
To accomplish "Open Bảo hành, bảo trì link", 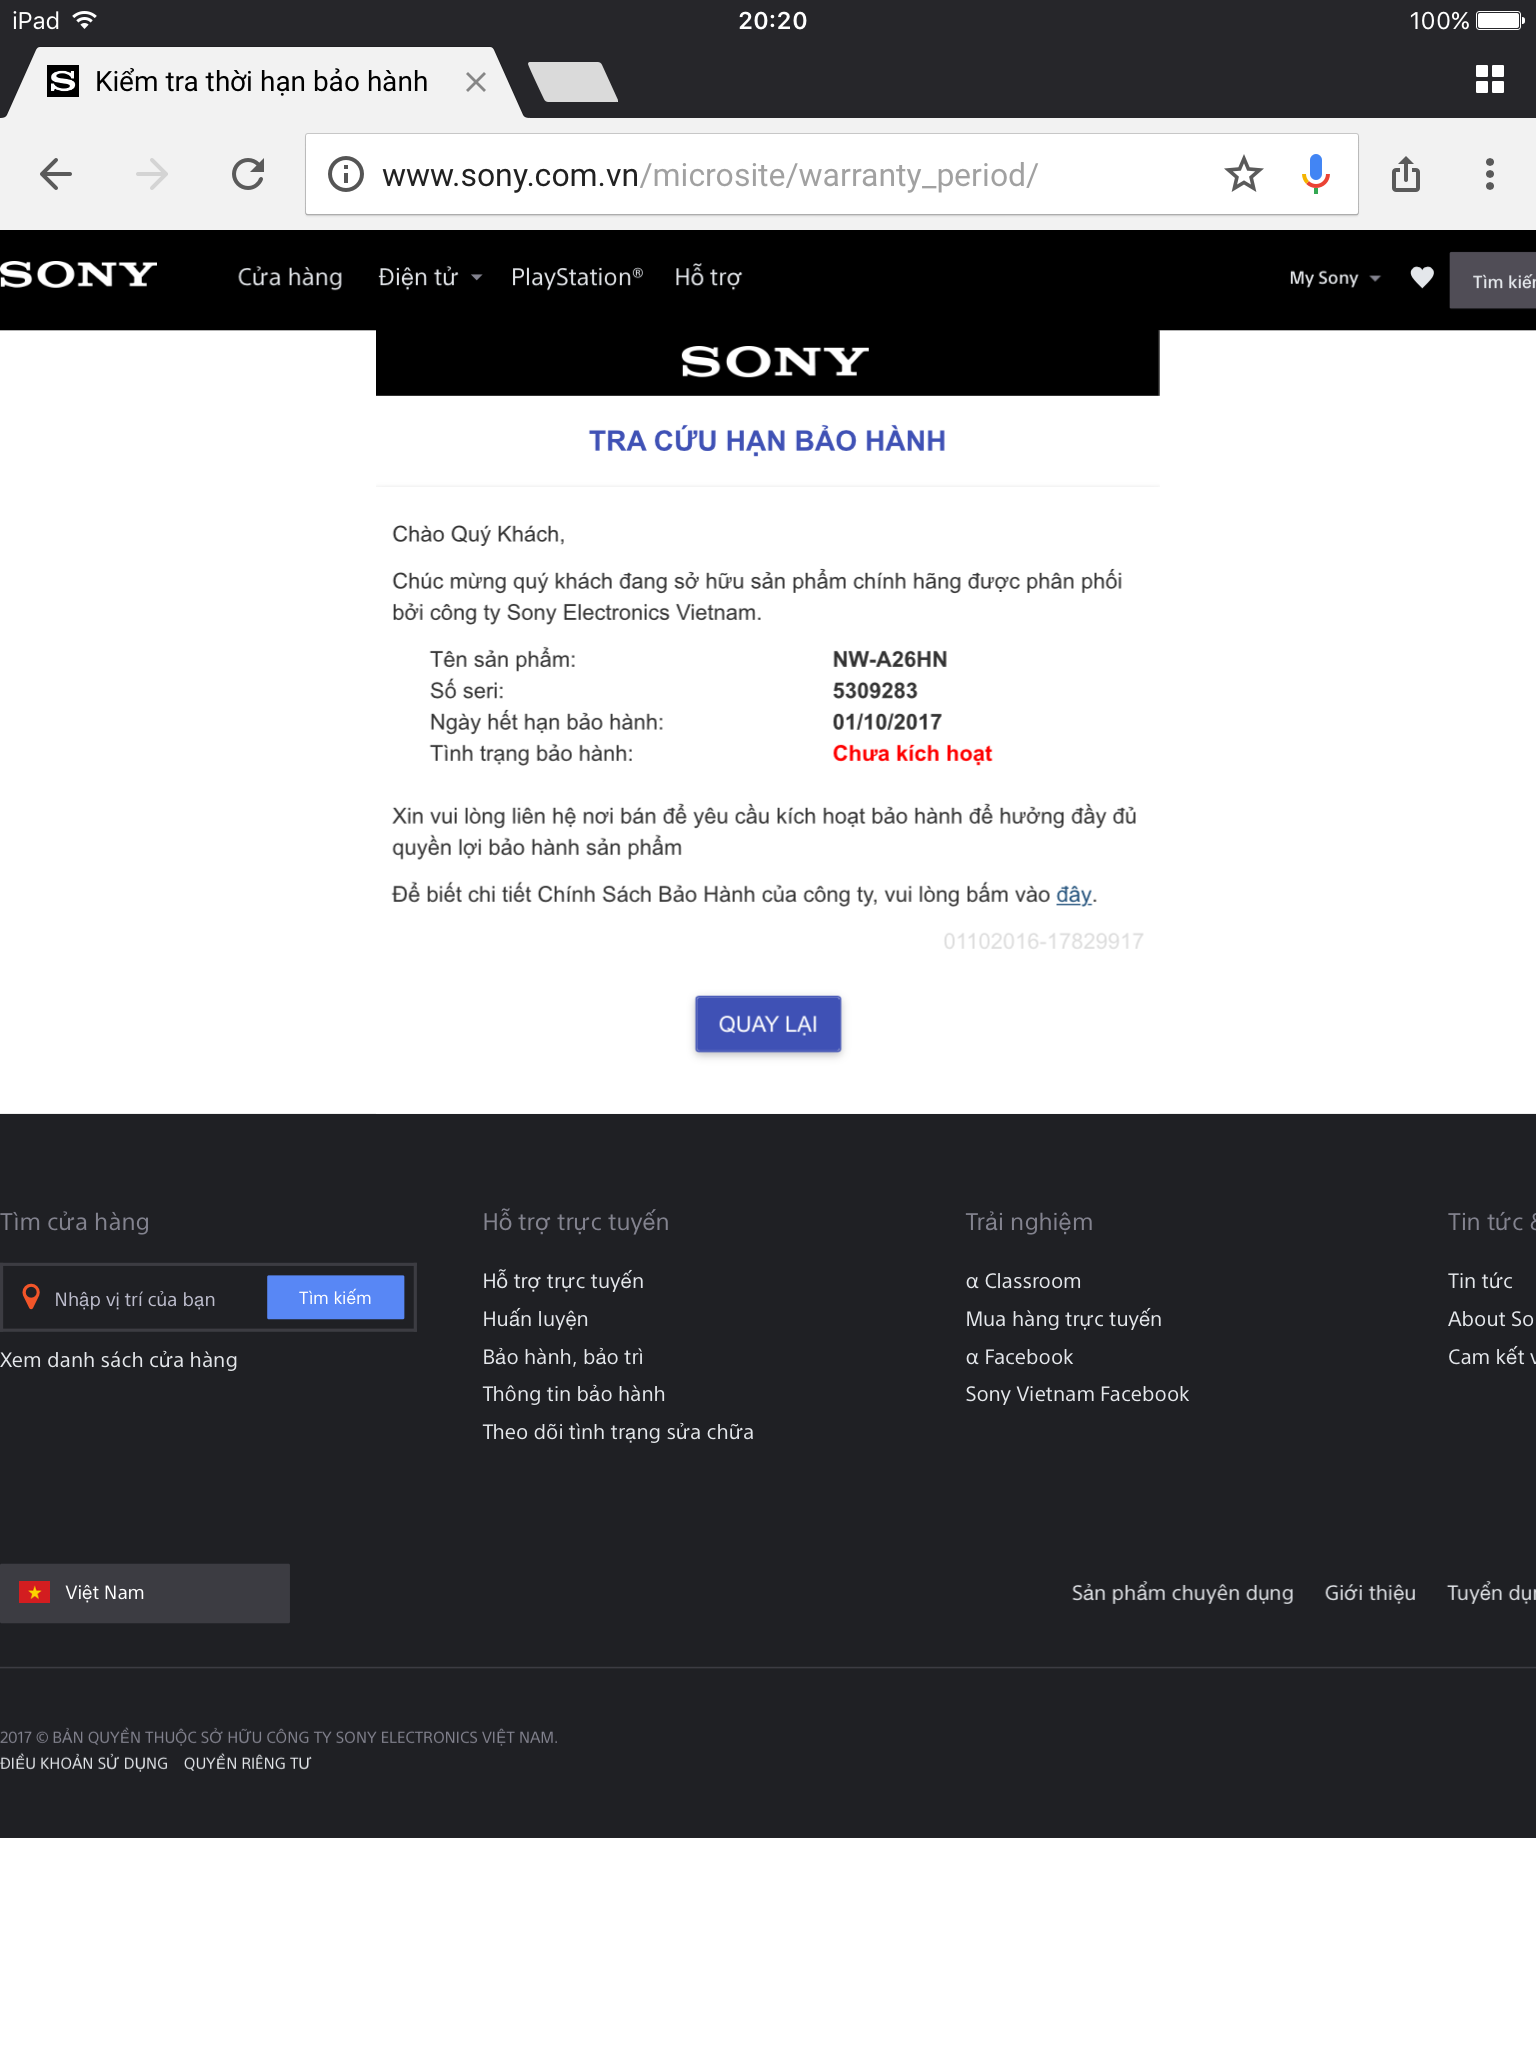I will pyautogui.click(x=563, y=1357).
